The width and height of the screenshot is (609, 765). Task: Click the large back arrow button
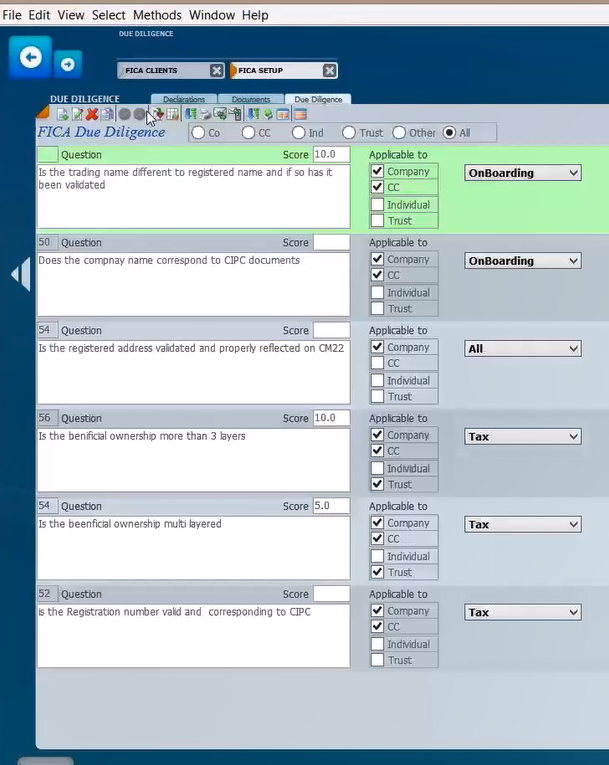click(30, 58)
